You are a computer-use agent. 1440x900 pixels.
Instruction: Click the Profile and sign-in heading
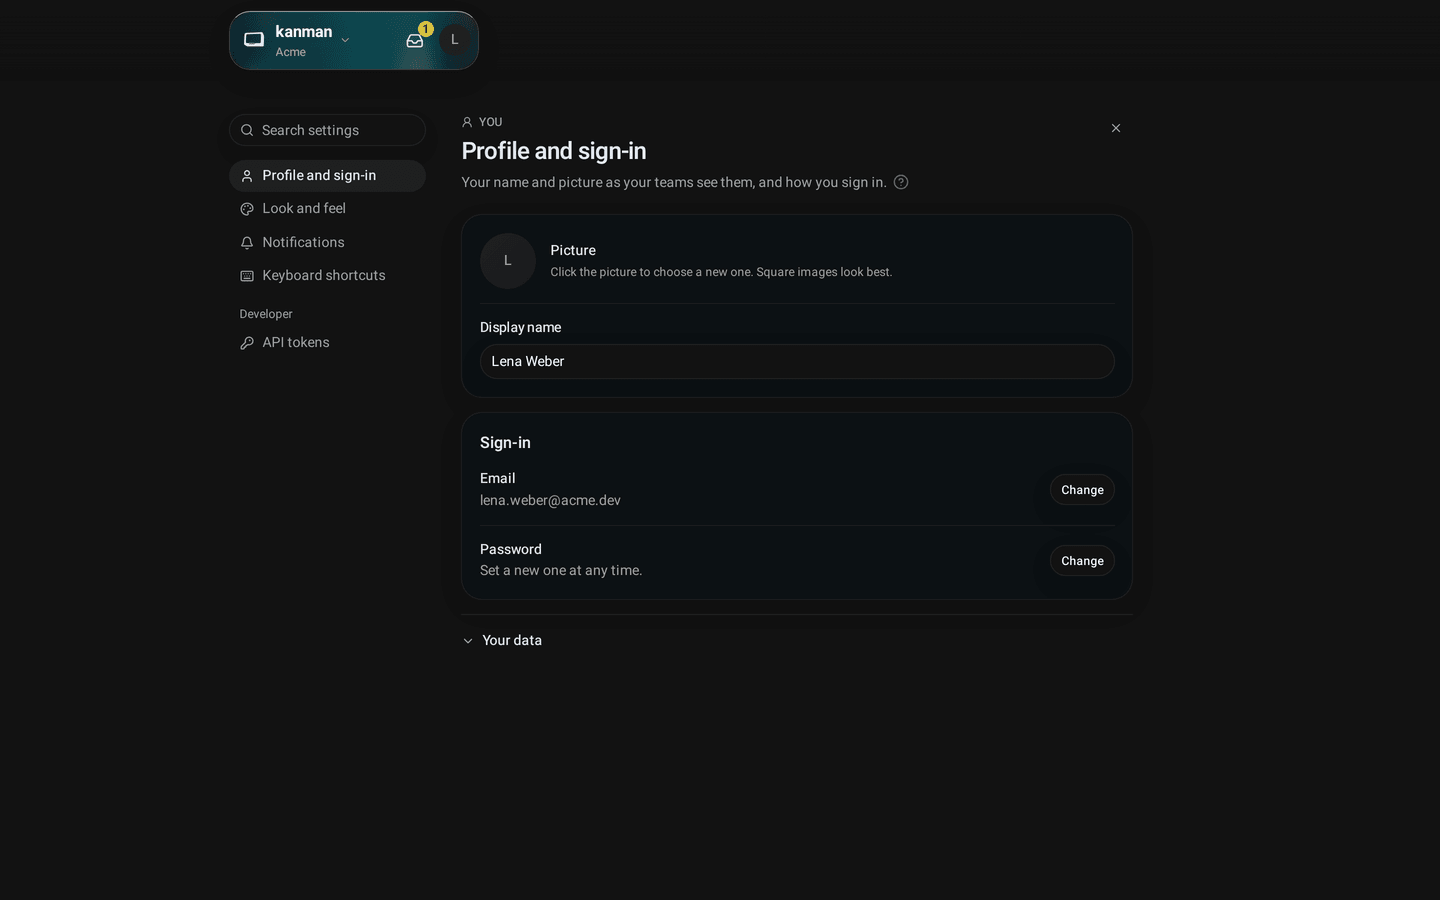pyautogui.click(x=554, y=151)
